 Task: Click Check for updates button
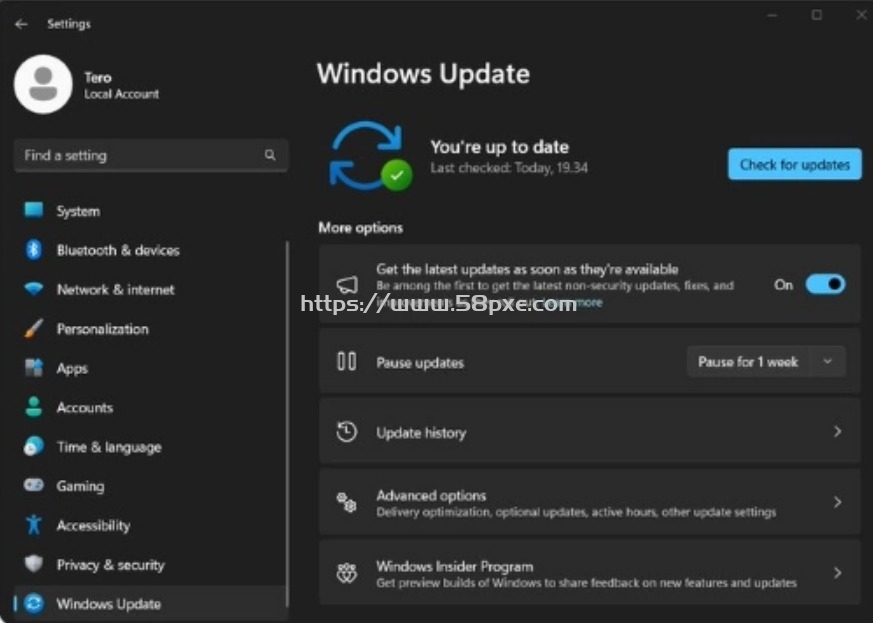(x=794, y=164)
